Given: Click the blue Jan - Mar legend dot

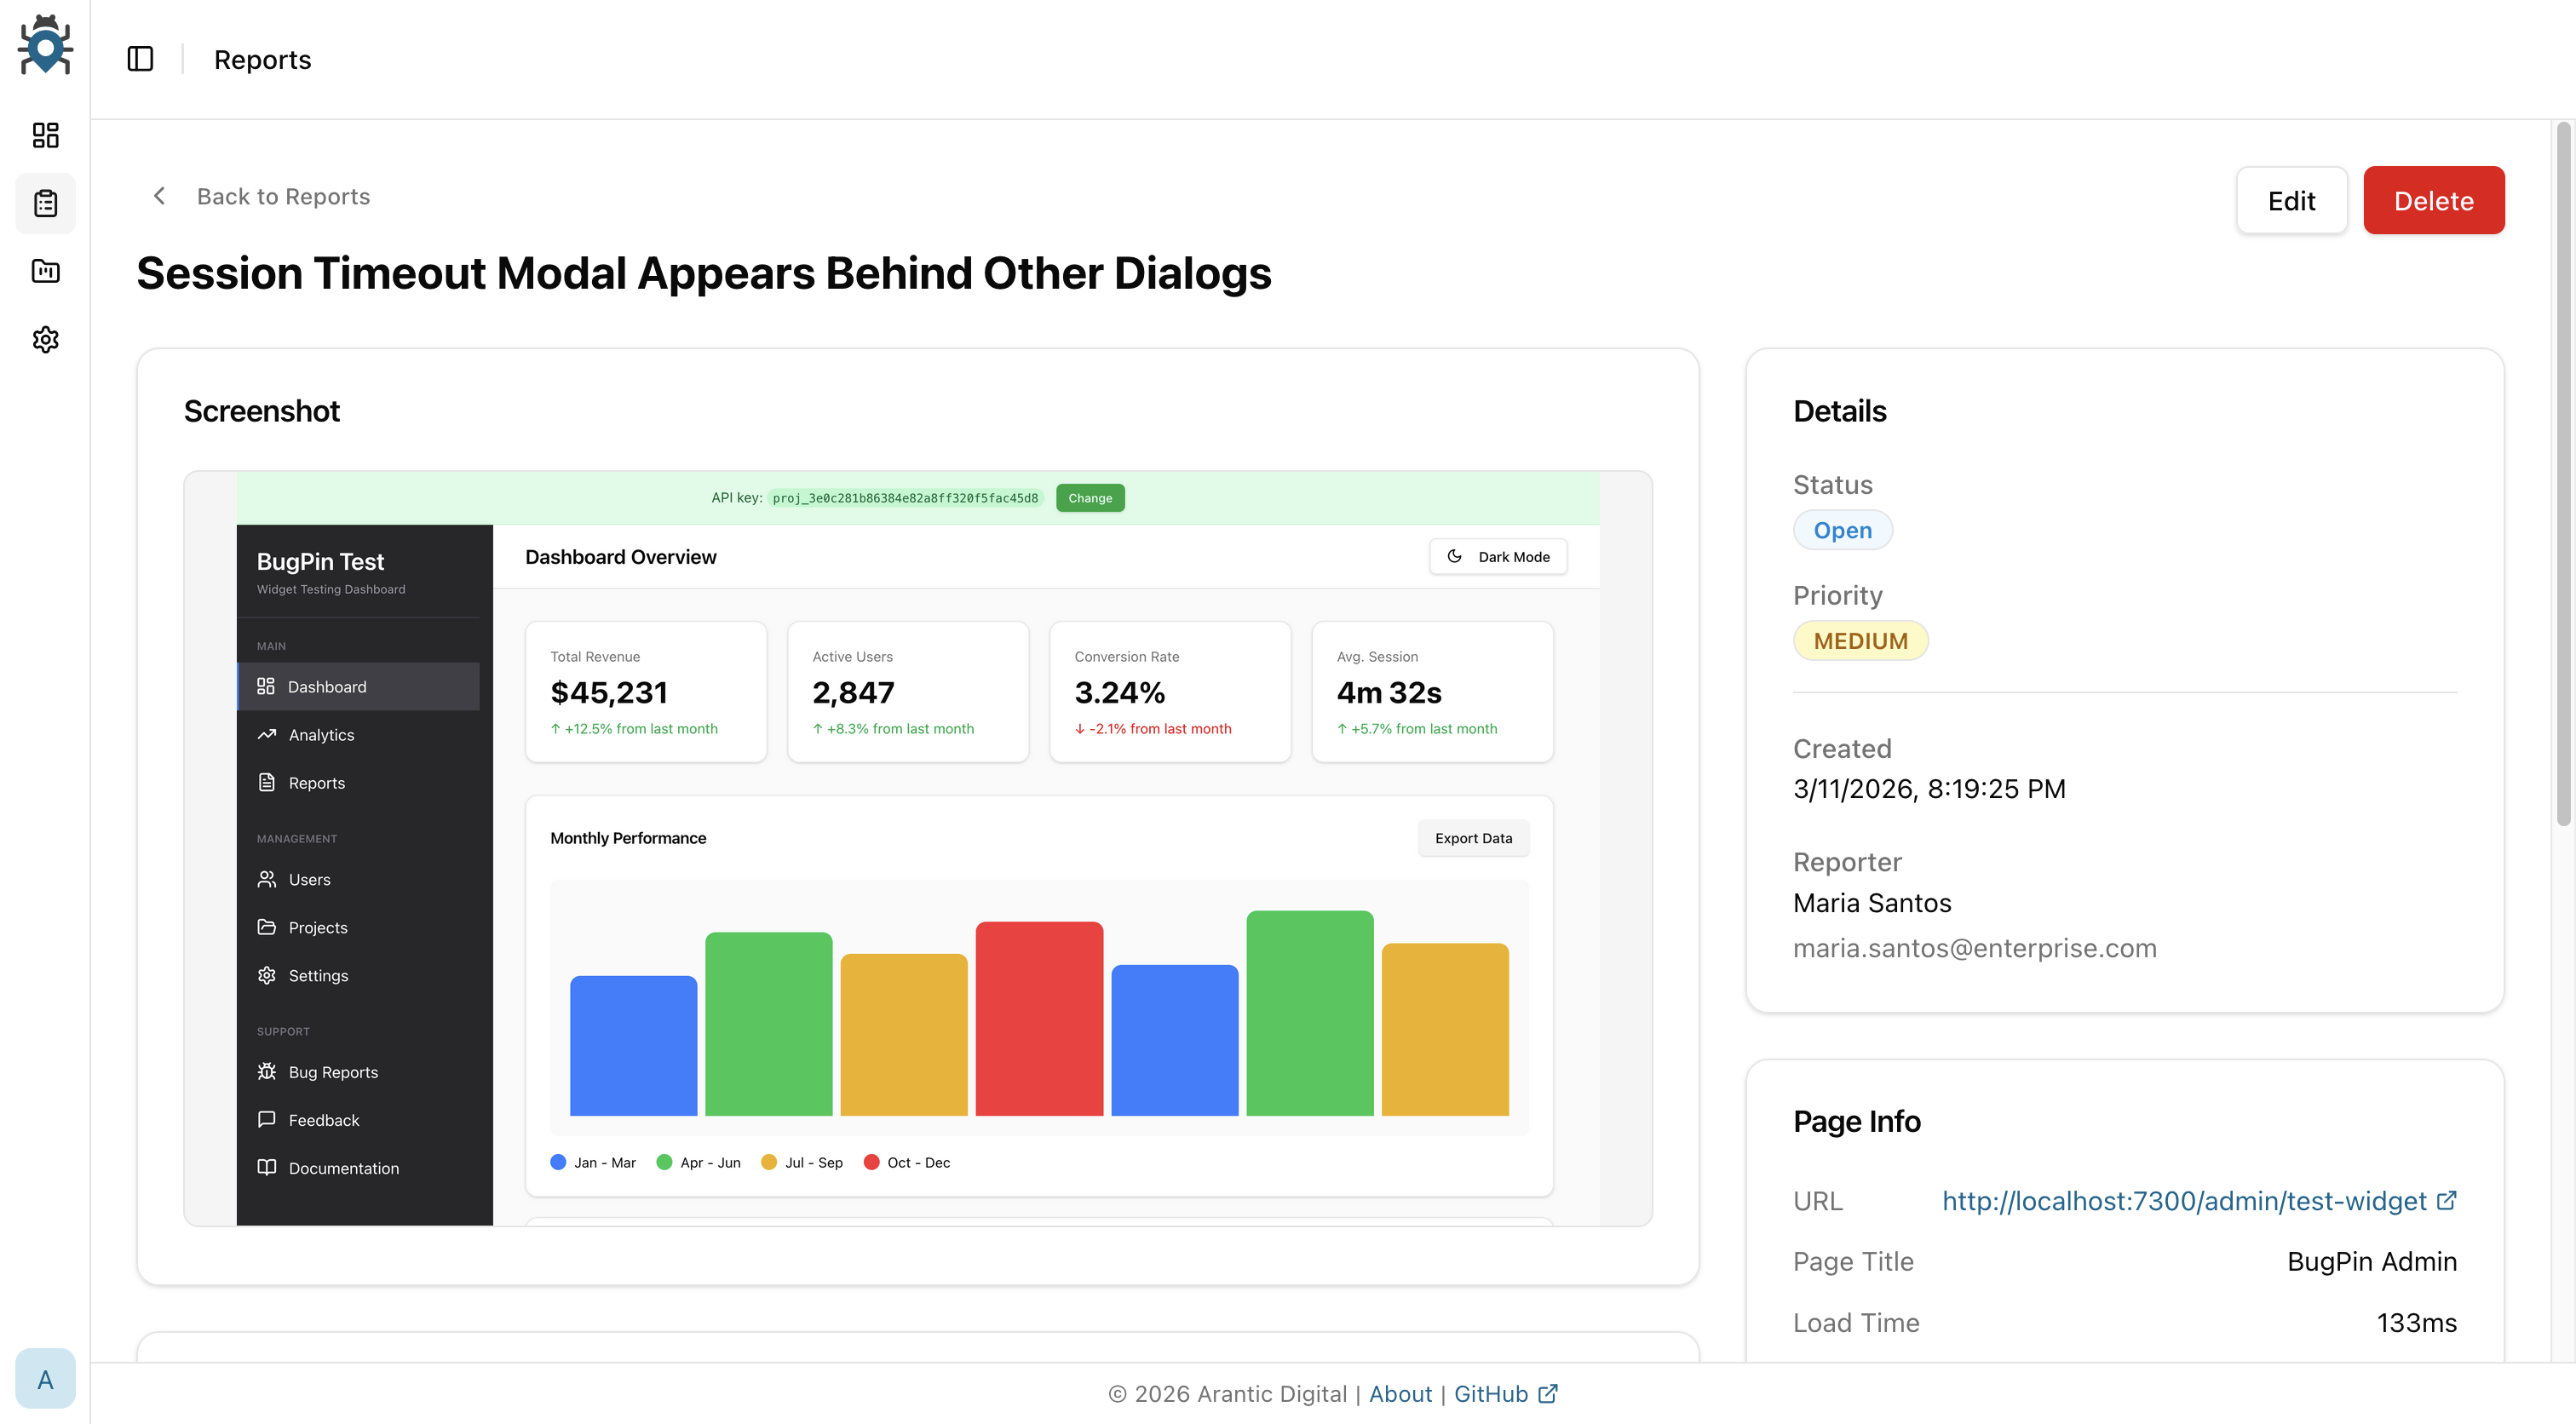Looking at the screenshot, I should [559, 1162].
